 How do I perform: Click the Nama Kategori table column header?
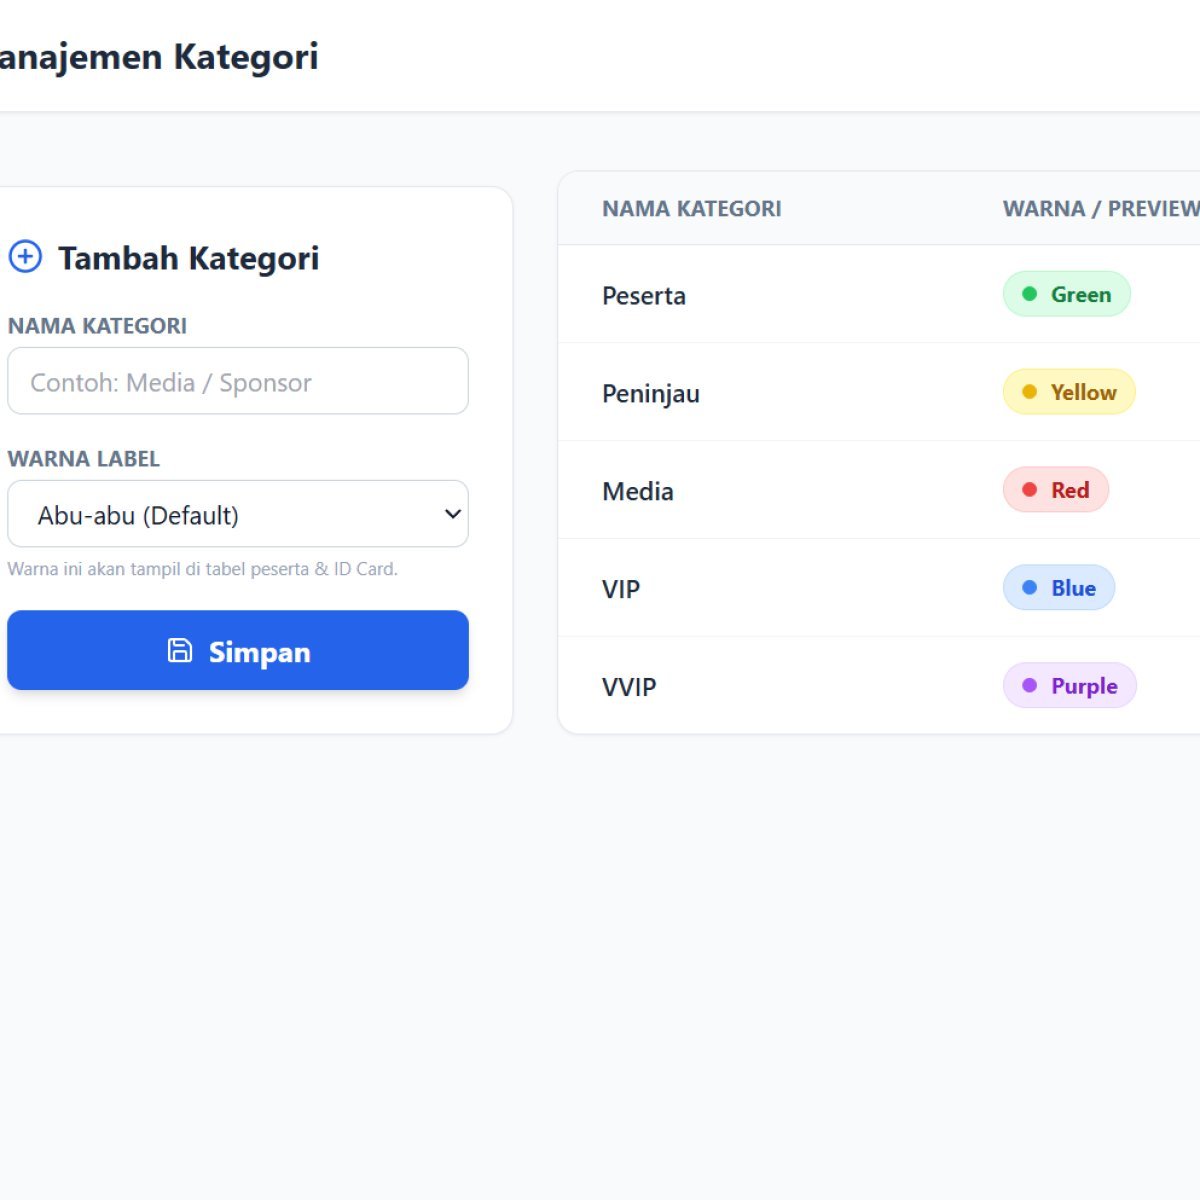(692, 209)
